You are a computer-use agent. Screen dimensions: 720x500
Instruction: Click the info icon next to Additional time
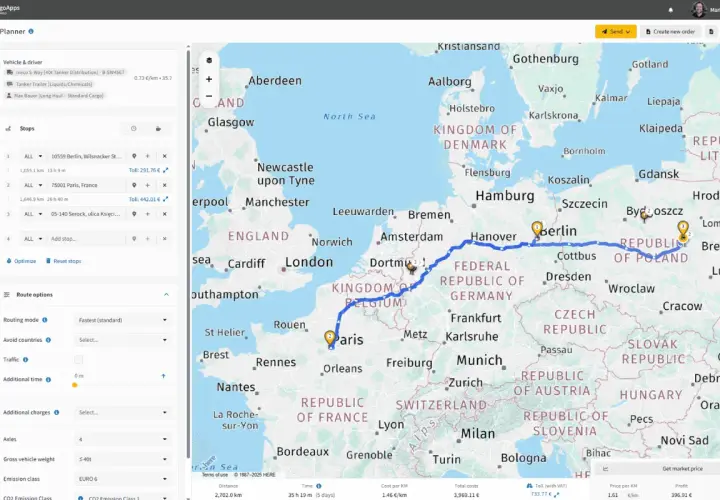point(48,380)
